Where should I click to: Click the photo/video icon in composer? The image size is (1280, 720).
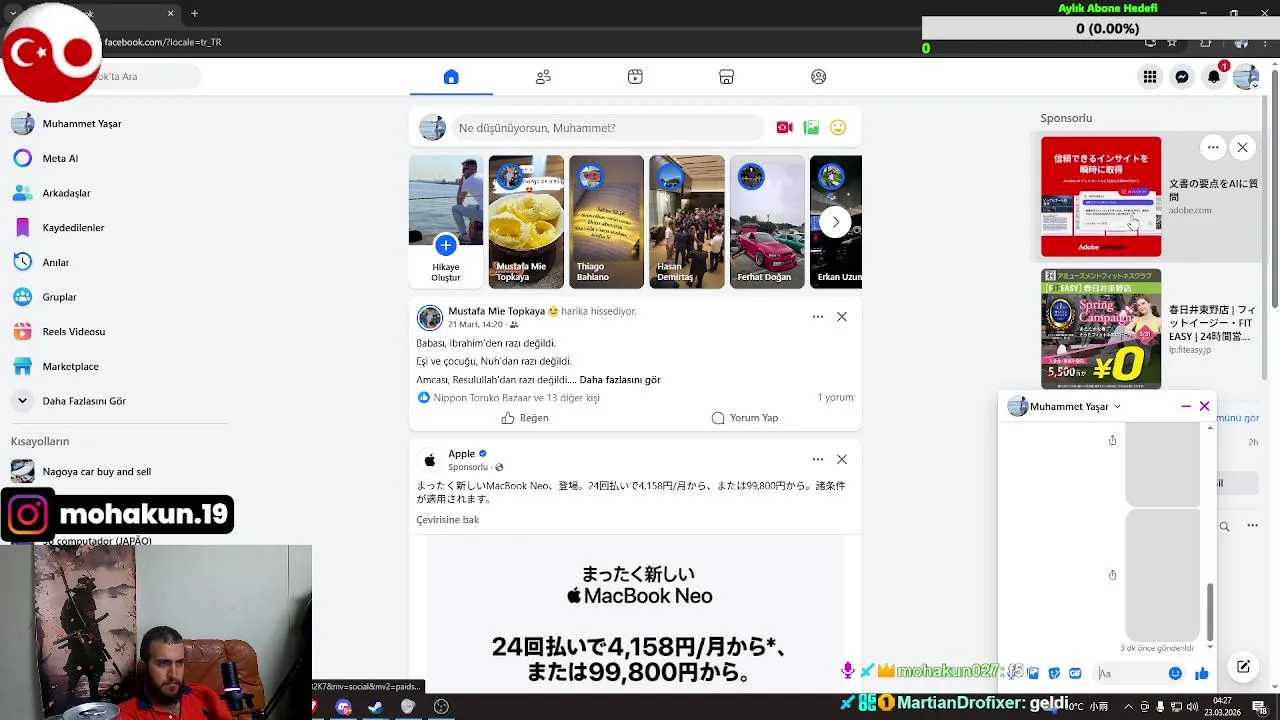coord(811,128)
